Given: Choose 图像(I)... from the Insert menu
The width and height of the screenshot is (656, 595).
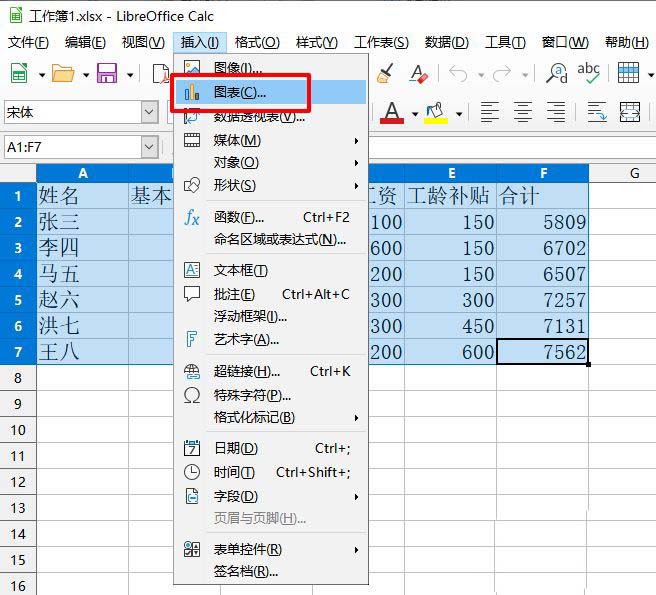Looking at the screenshot, I should pos(271,67).
